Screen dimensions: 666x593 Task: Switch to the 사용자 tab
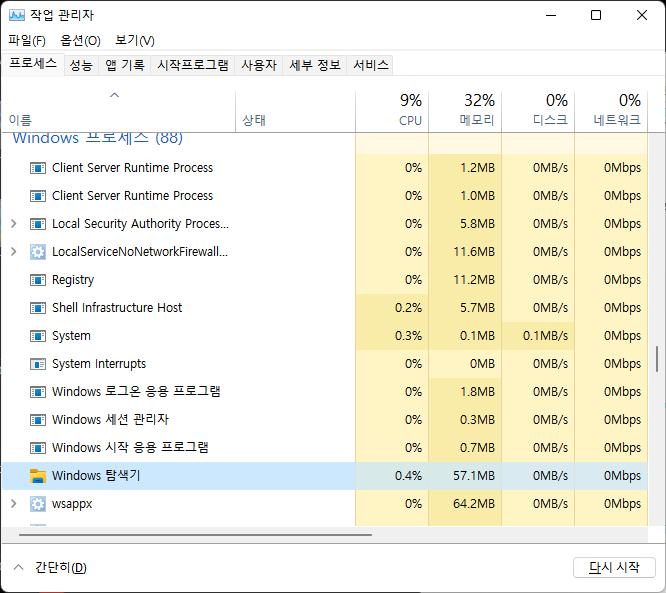coord(259,65)
